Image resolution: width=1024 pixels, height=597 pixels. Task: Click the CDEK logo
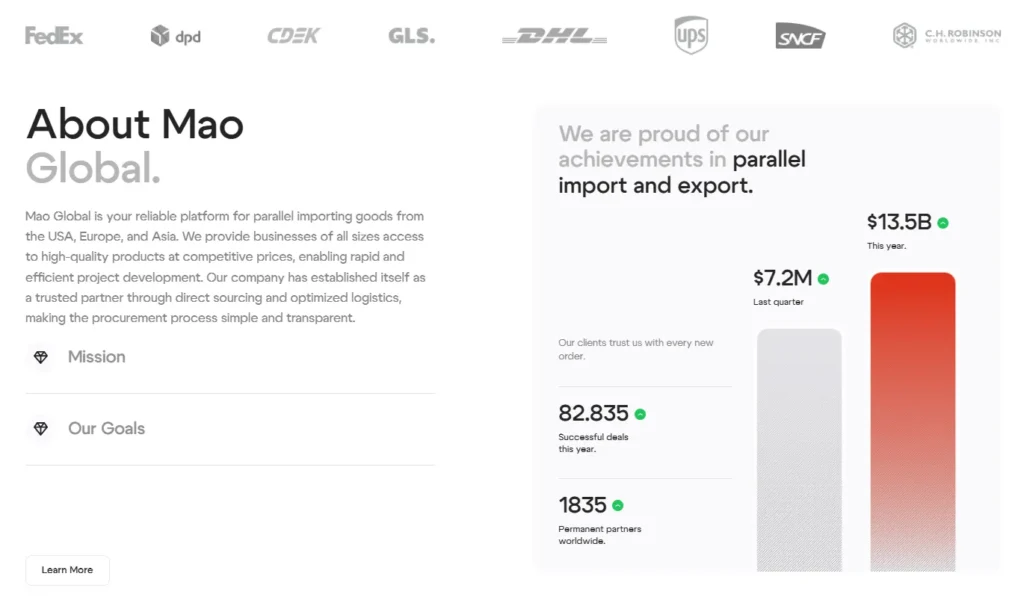coord(293,34)
